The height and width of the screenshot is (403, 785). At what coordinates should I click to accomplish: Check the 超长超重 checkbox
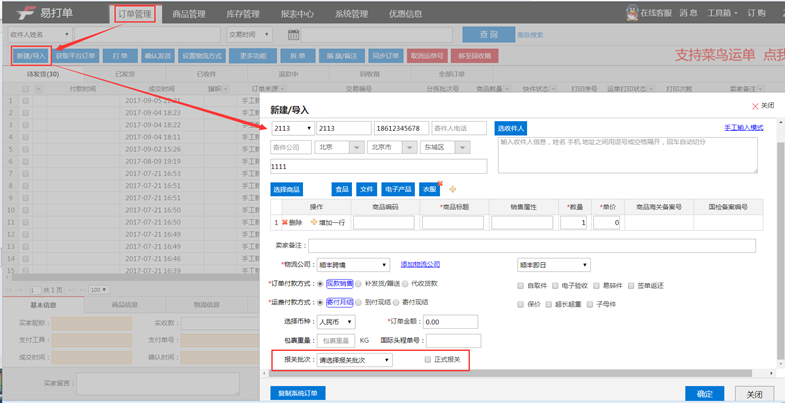[549, 304]
